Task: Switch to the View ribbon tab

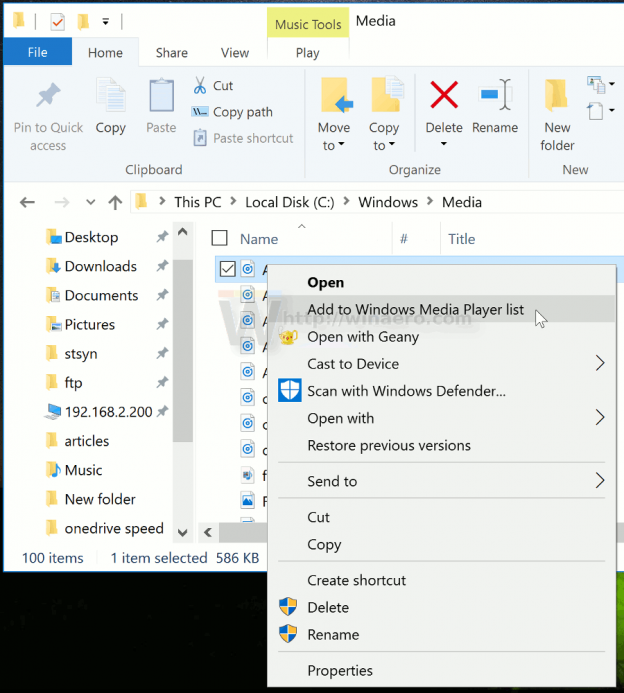Action: (x=235, y=53)
